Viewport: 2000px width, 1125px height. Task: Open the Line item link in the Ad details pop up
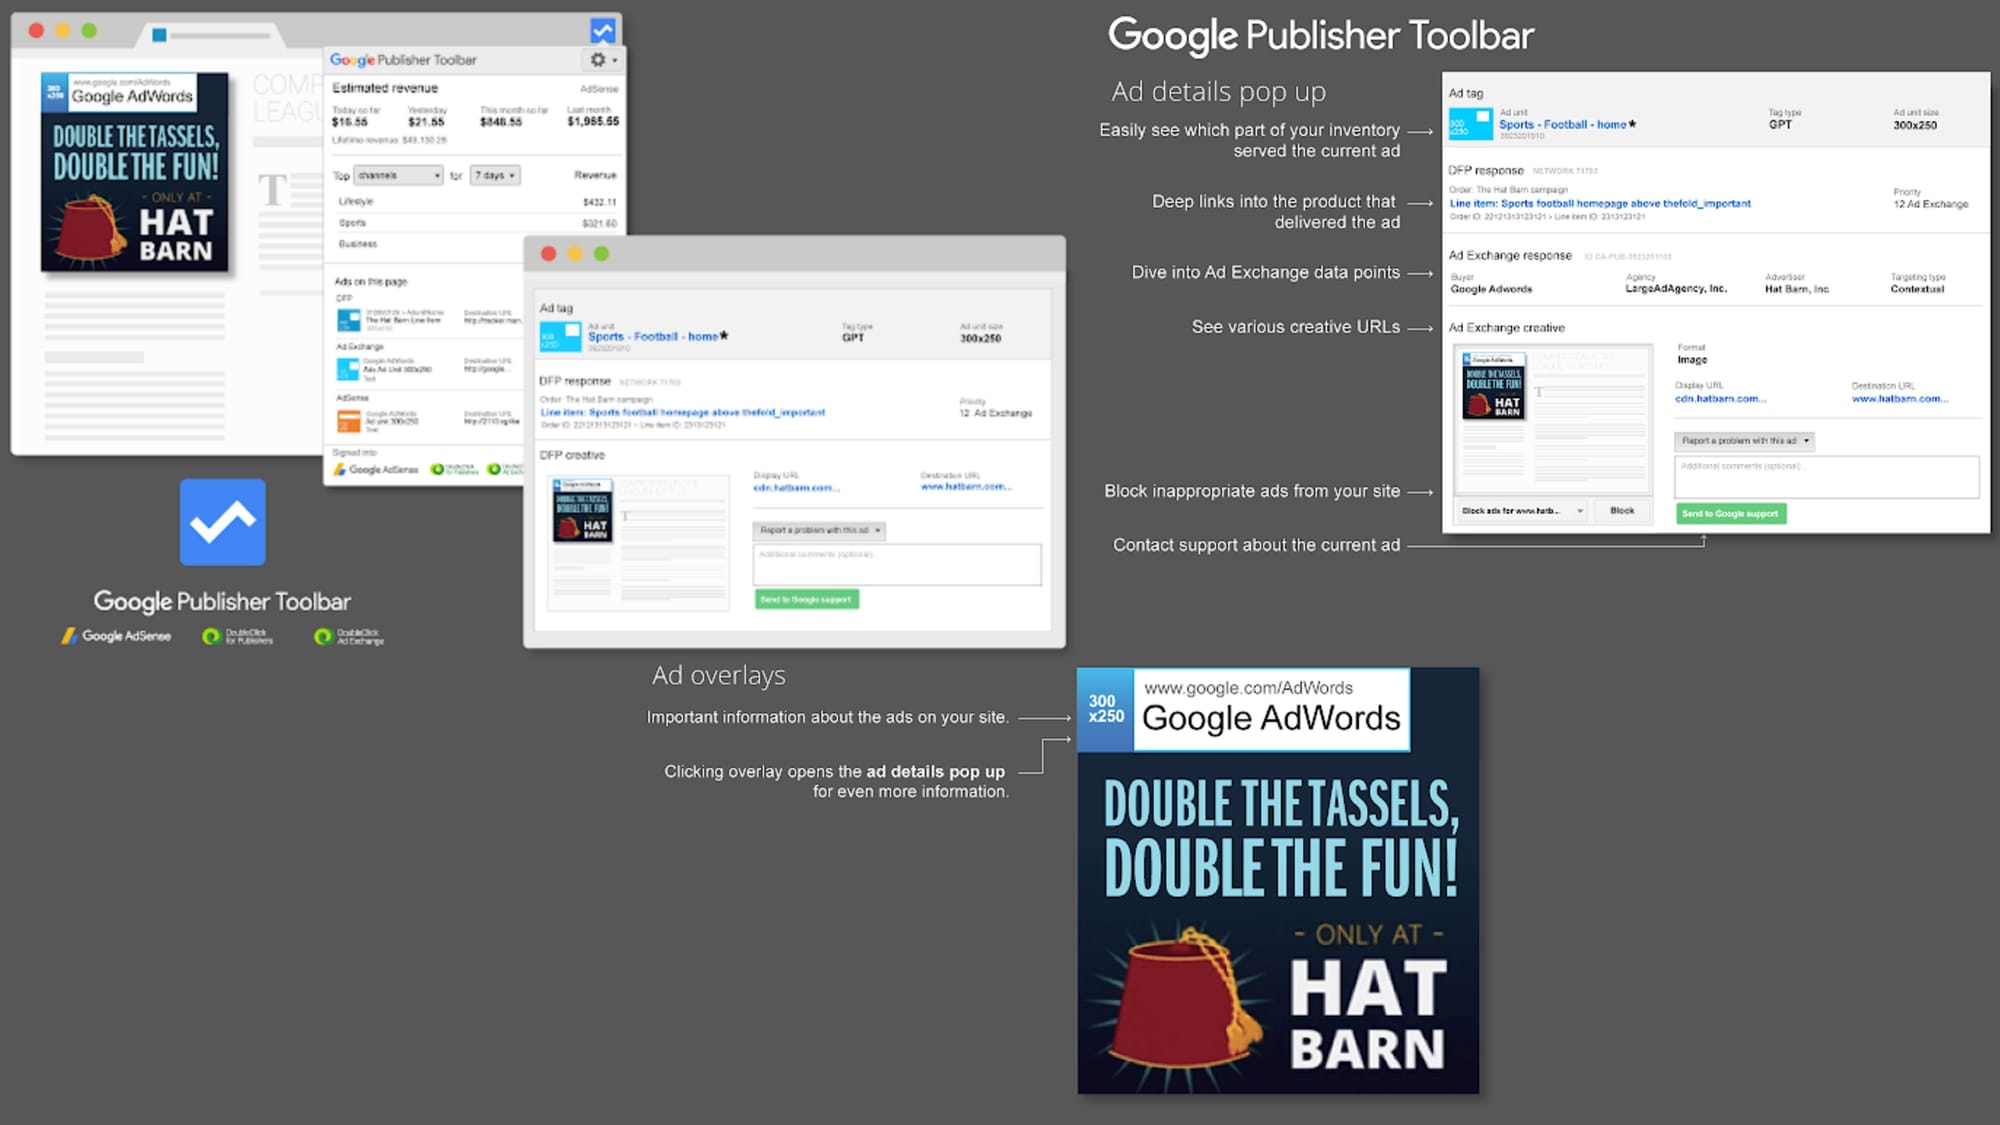coord(1600,203)
